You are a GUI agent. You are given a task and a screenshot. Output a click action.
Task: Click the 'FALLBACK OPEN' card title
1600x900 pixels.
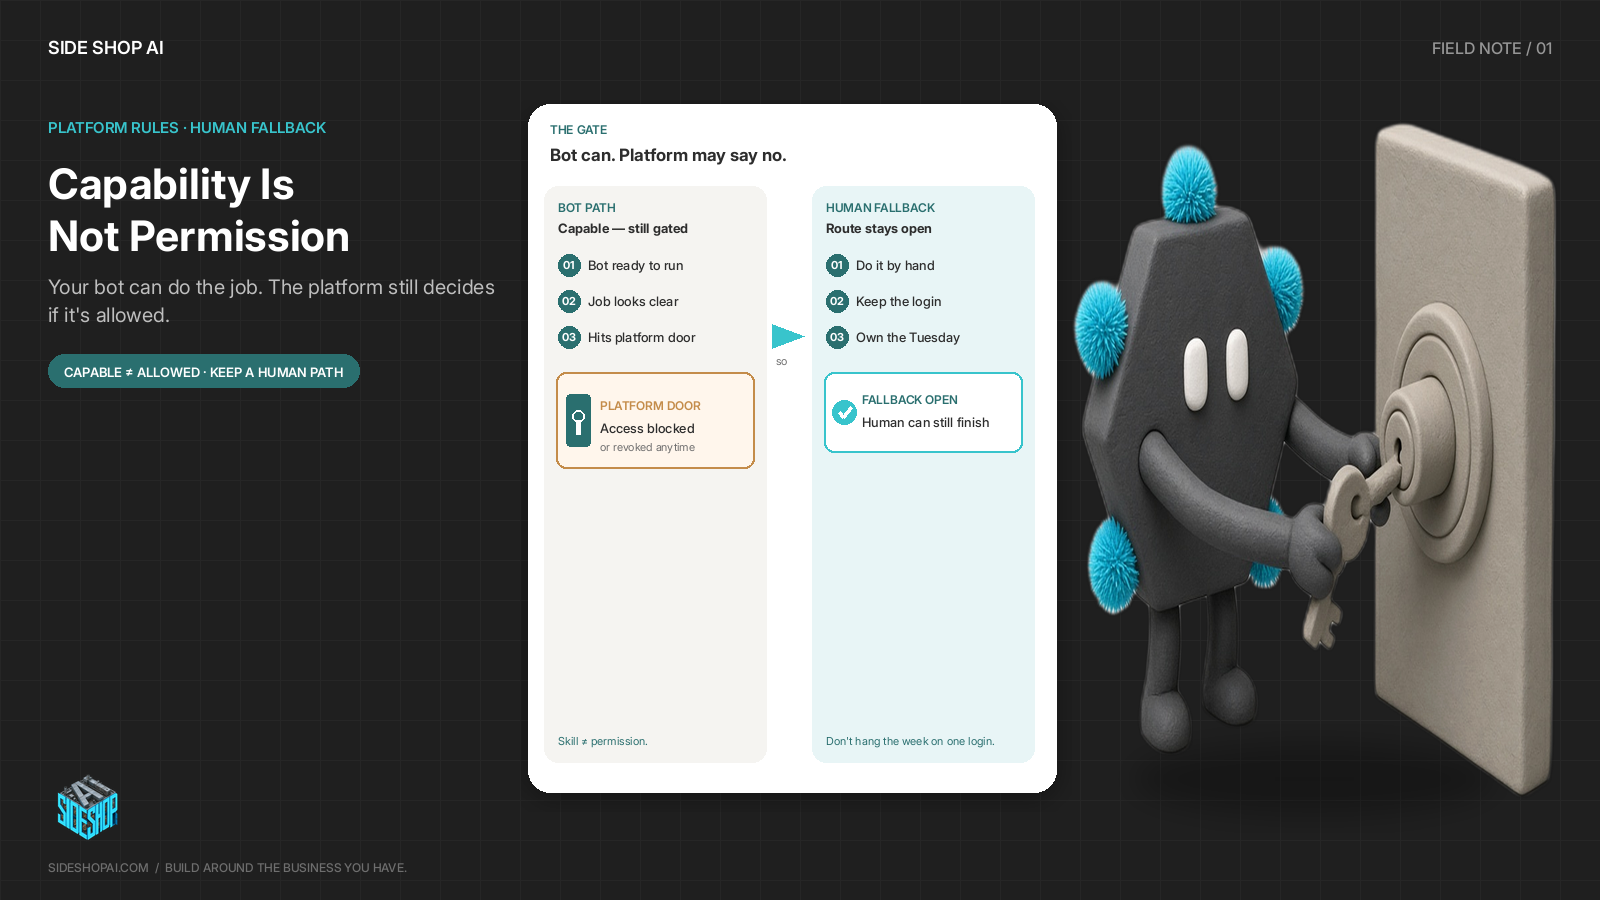[910, 400]
